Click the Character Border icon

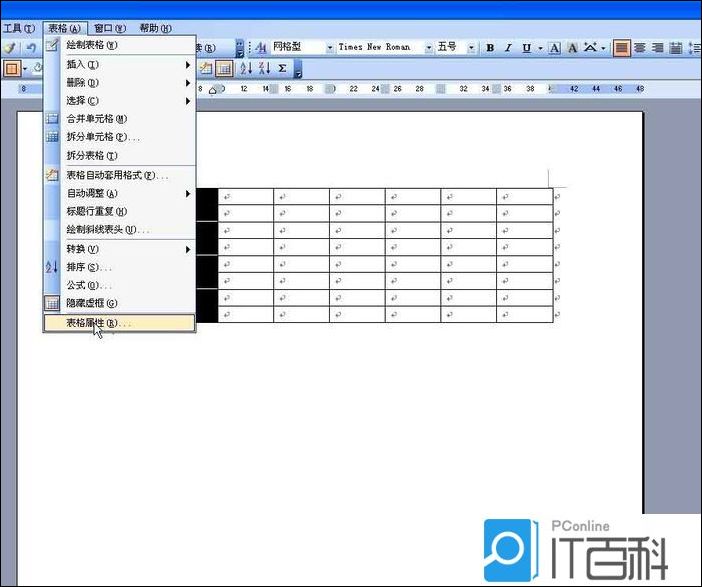pos(554,47)
